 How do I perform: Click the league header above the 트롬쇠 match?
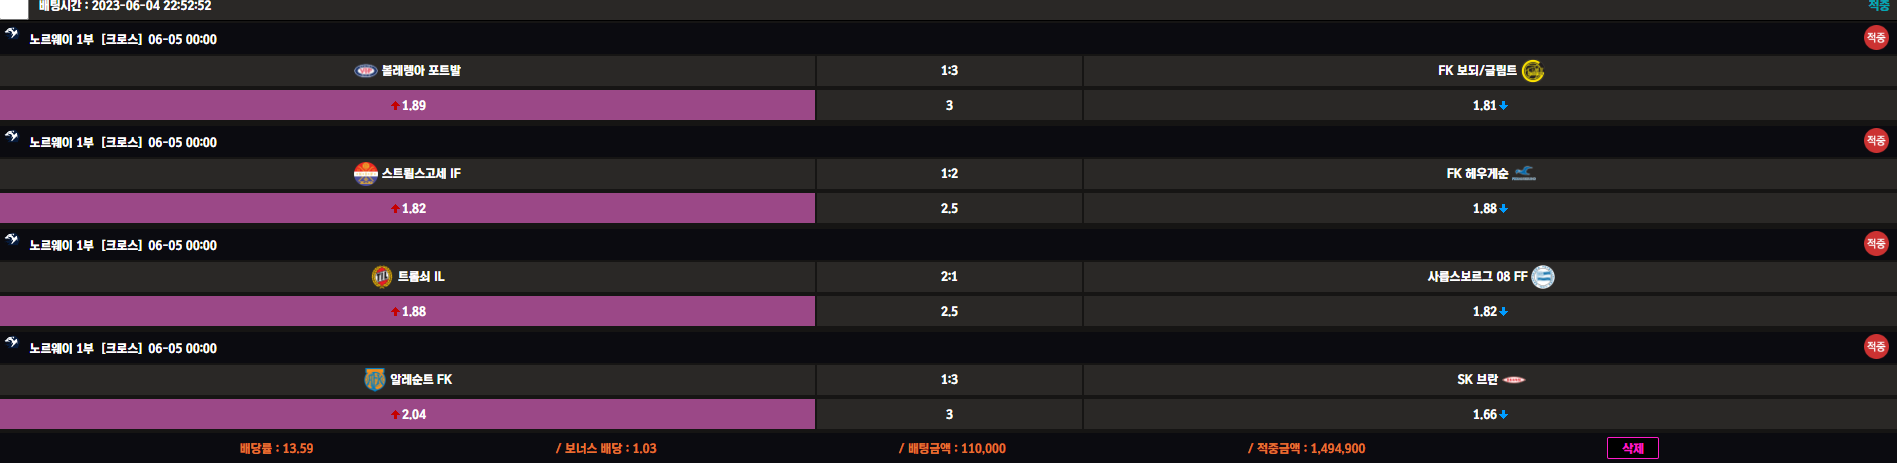point(123,246)
